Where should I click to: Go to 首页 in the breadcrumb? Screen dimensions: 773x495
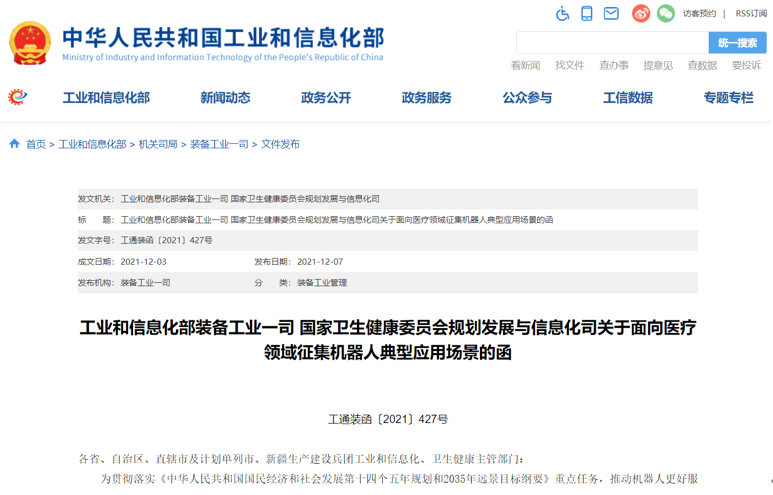[x=35, y=144]
